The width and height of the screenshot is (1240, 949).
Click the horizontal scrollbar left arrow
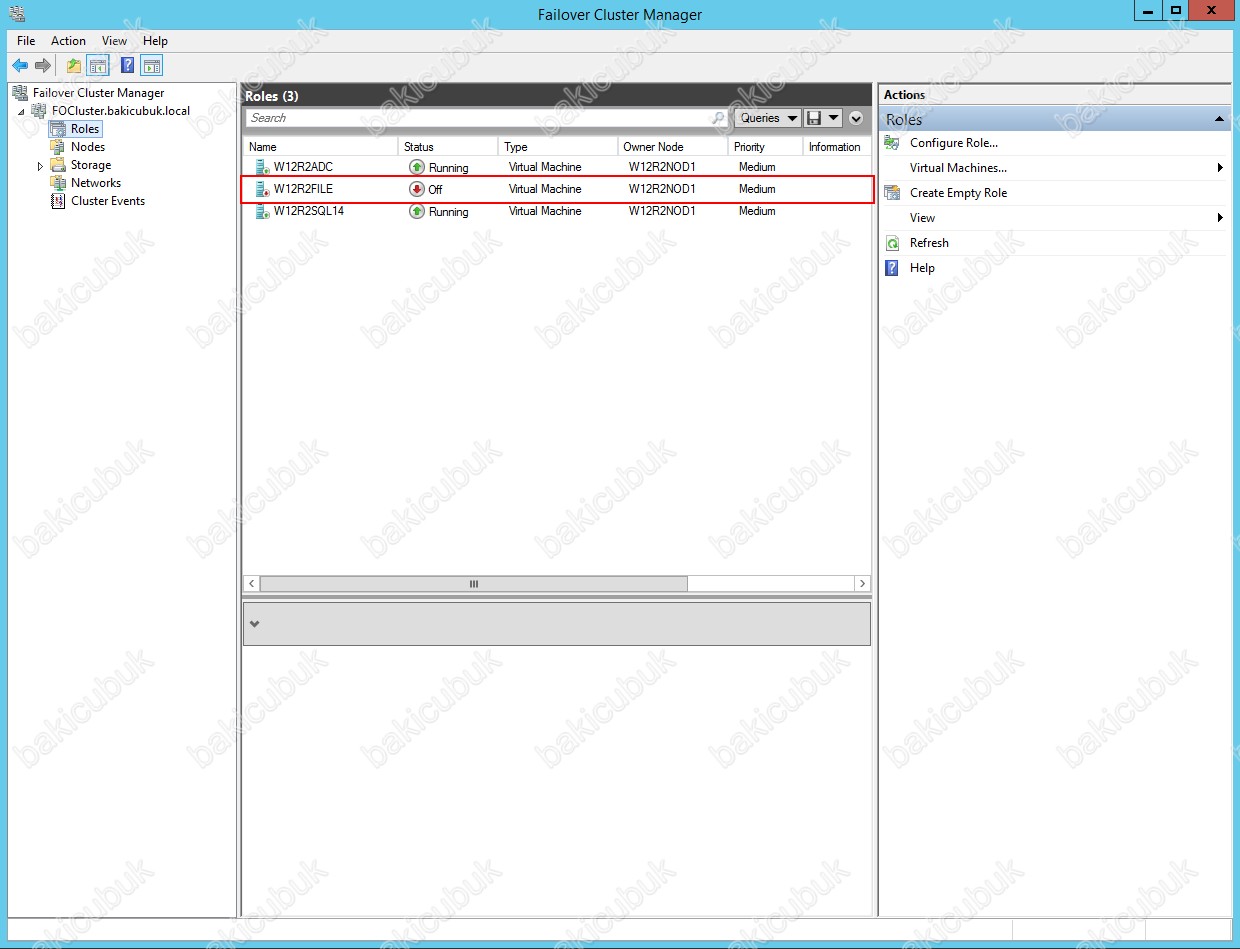[252, 583]
